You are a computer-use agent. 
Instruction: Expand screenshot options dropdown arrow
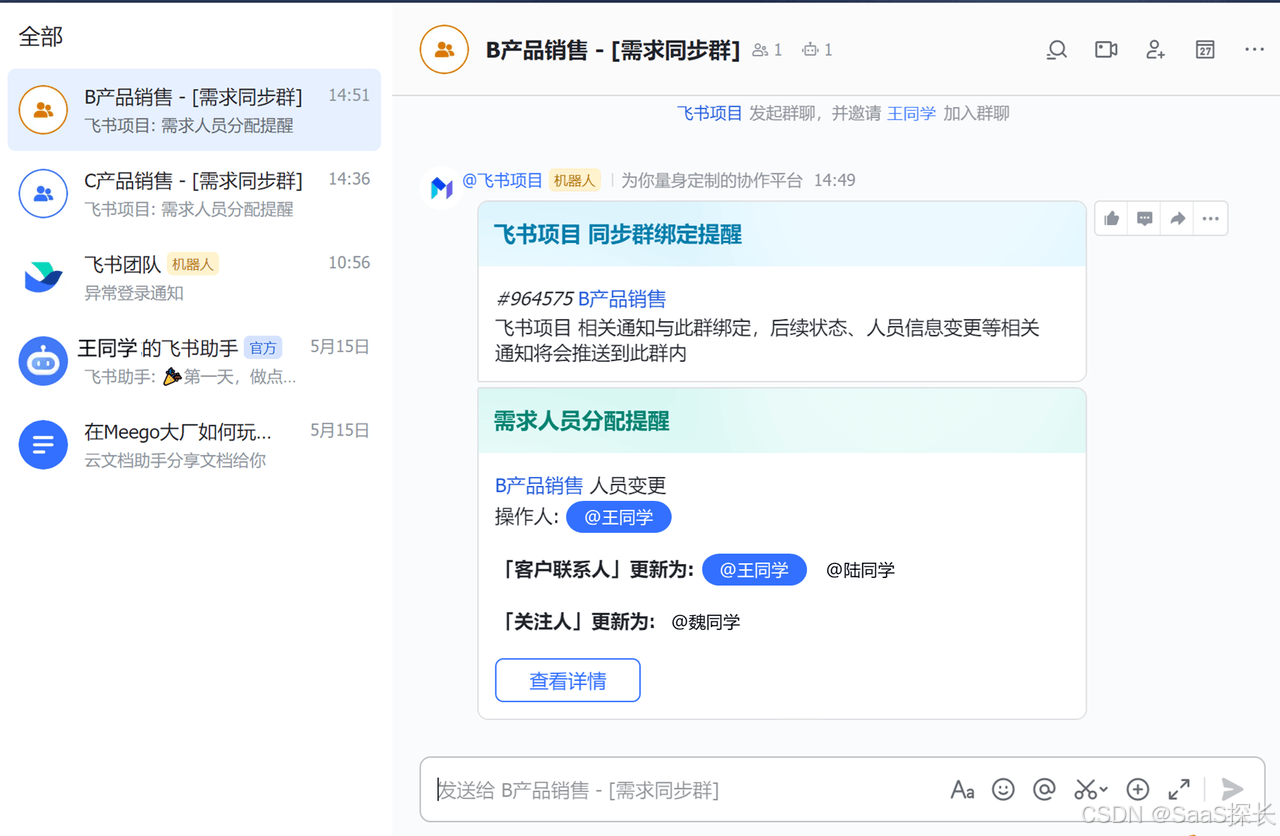pos(1103,791)
